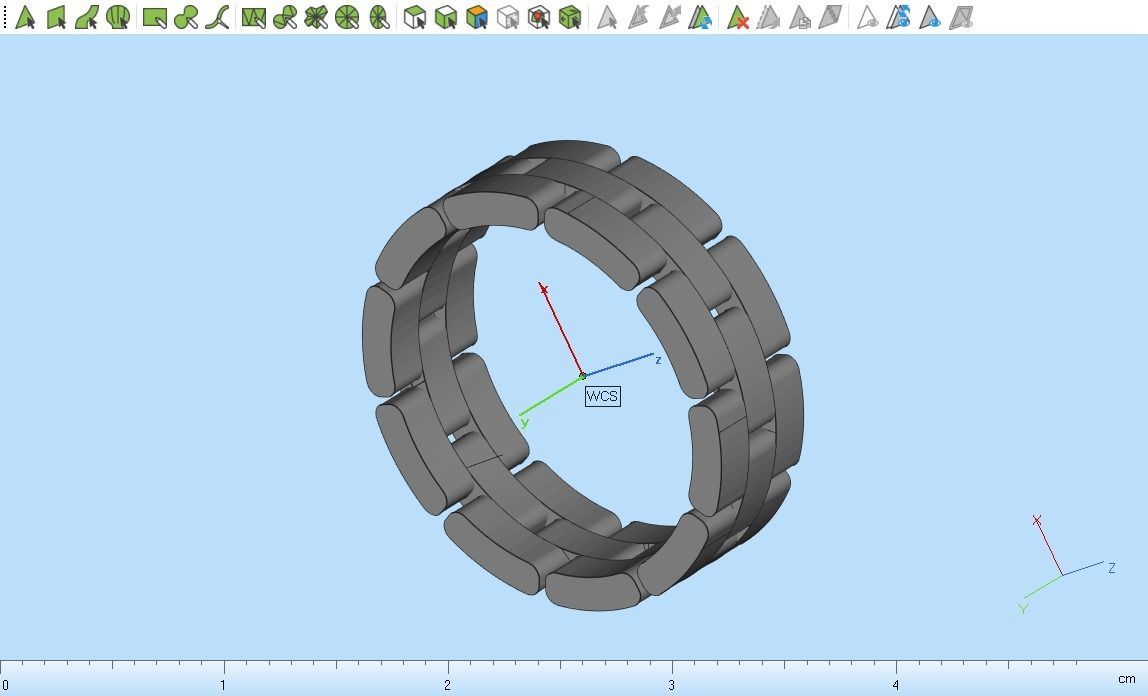The width and height of the screenshot is (1148, 696).
Task: Select the pick rounded-shell tool with cursor
Action: coord(118,17)
